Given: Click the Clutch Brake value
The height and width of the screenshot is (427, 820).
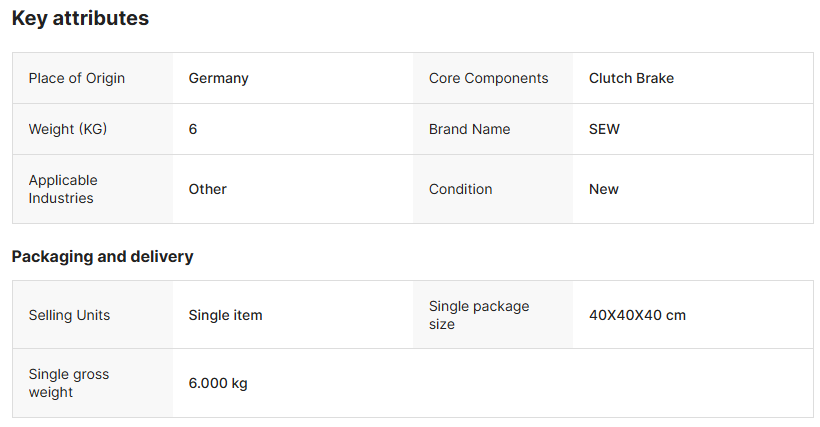Looking at the screenshot, I should (x=631, y=78).
